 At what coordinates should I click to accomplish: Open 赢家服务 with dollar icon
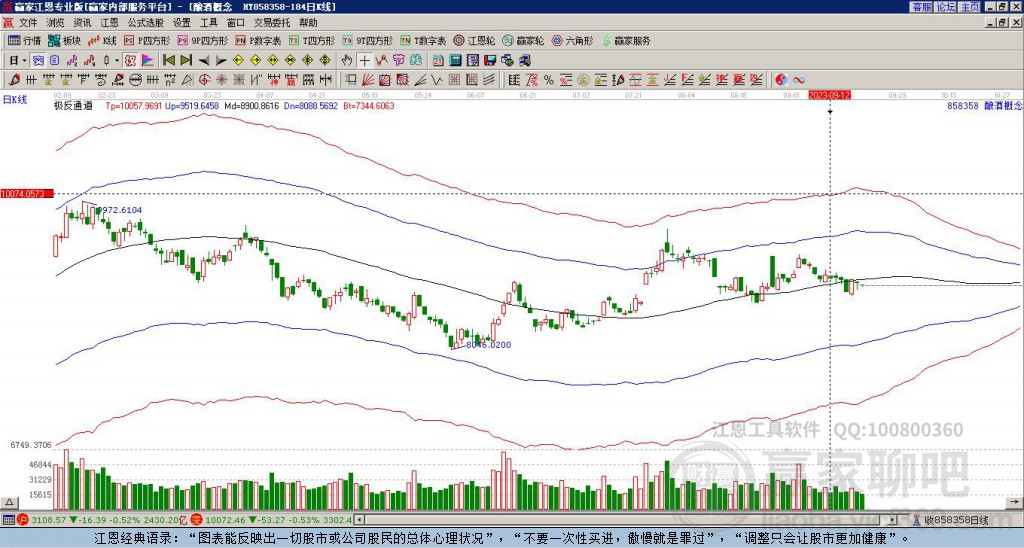pos(626,40)
